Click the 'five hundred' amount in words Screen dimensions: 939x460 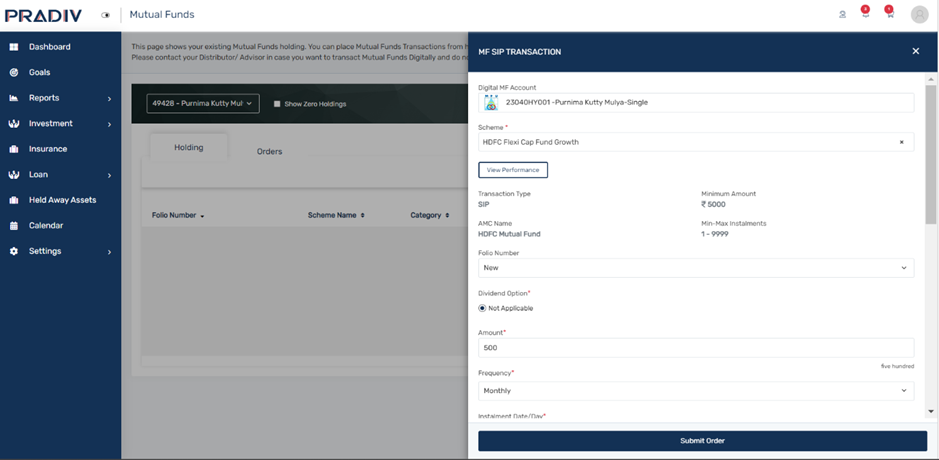point(897,366)
